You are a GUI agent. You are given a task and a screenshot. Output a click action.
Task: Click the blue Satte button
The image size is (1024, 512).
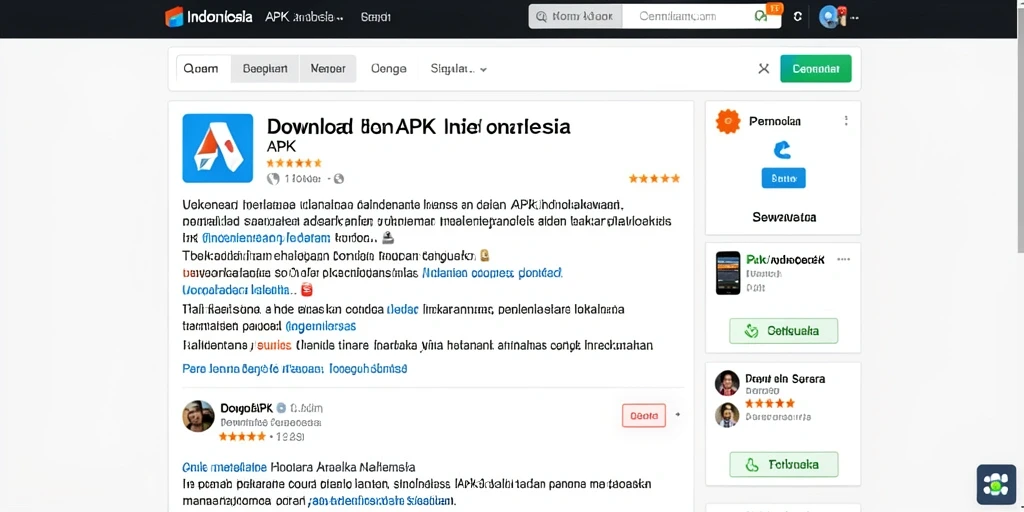(x=784, y=178)
